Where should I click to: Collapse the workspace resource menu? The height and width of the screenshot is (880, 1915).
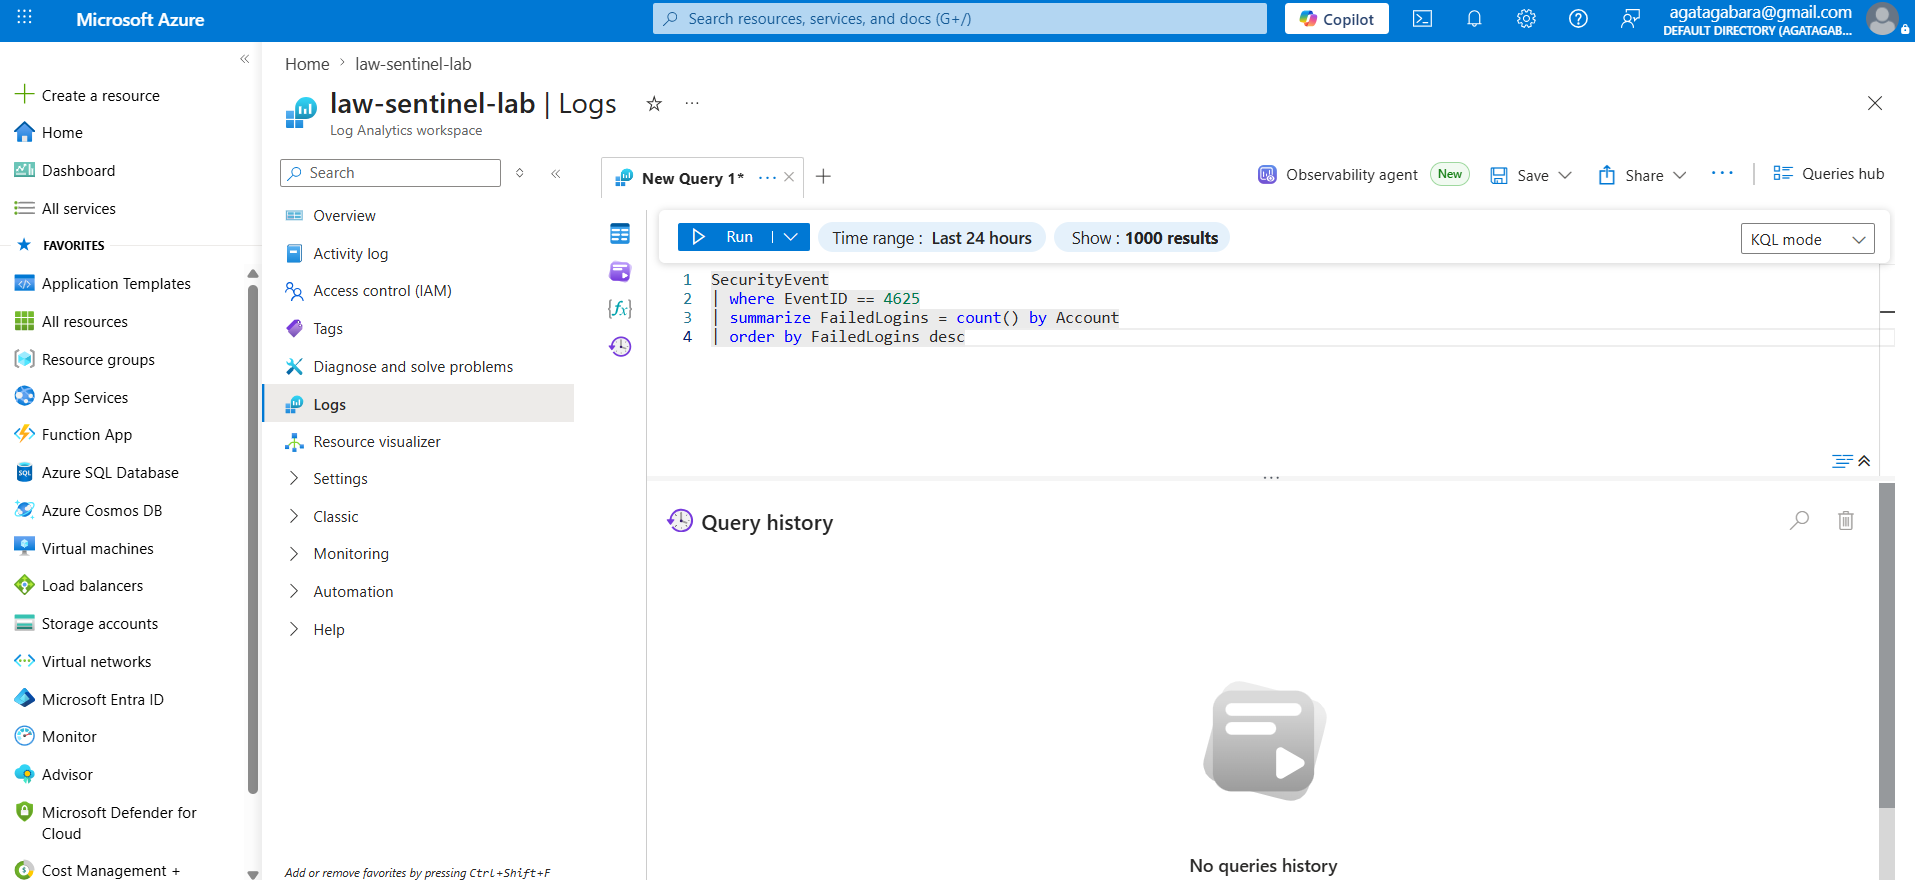click(556, 173)
